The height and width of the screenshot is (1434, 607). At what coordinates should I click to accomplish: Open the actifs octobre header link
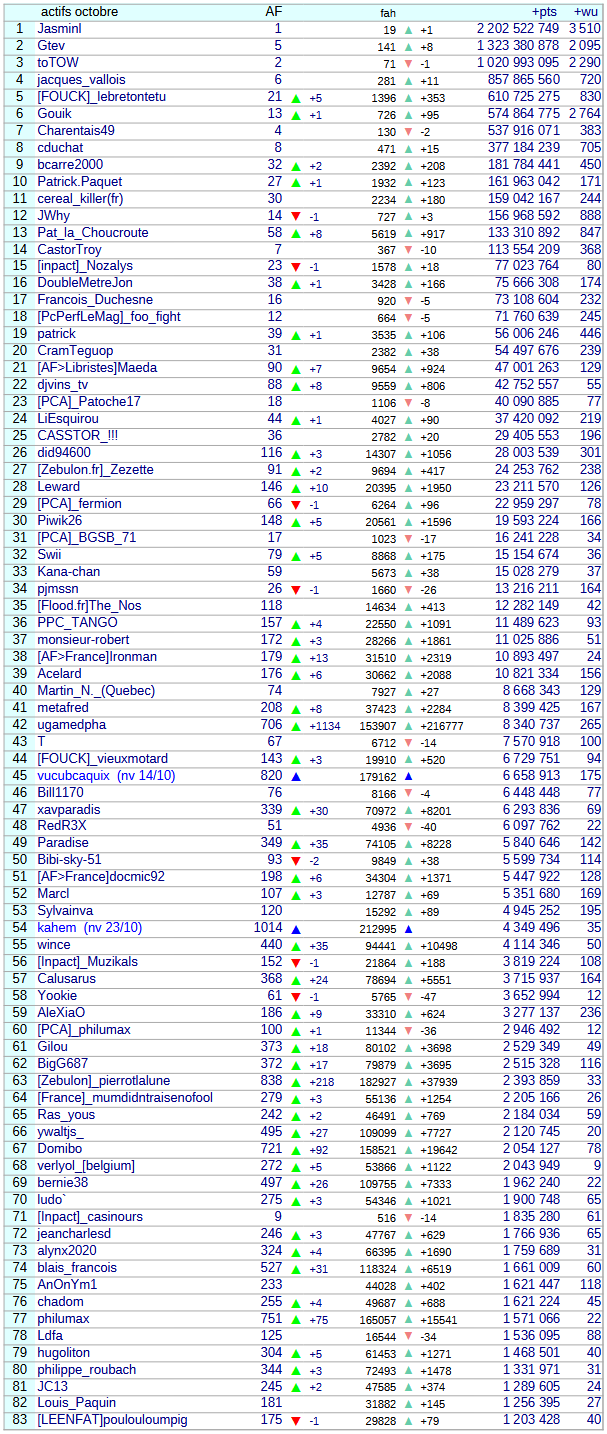tap(79, 12)
